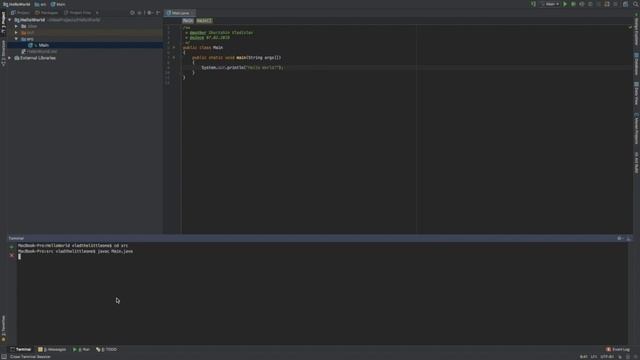This screenshot has height=360, width=640.
Task: Open the Ant Build tool window on right stripe
Action: tap(636, 162)
